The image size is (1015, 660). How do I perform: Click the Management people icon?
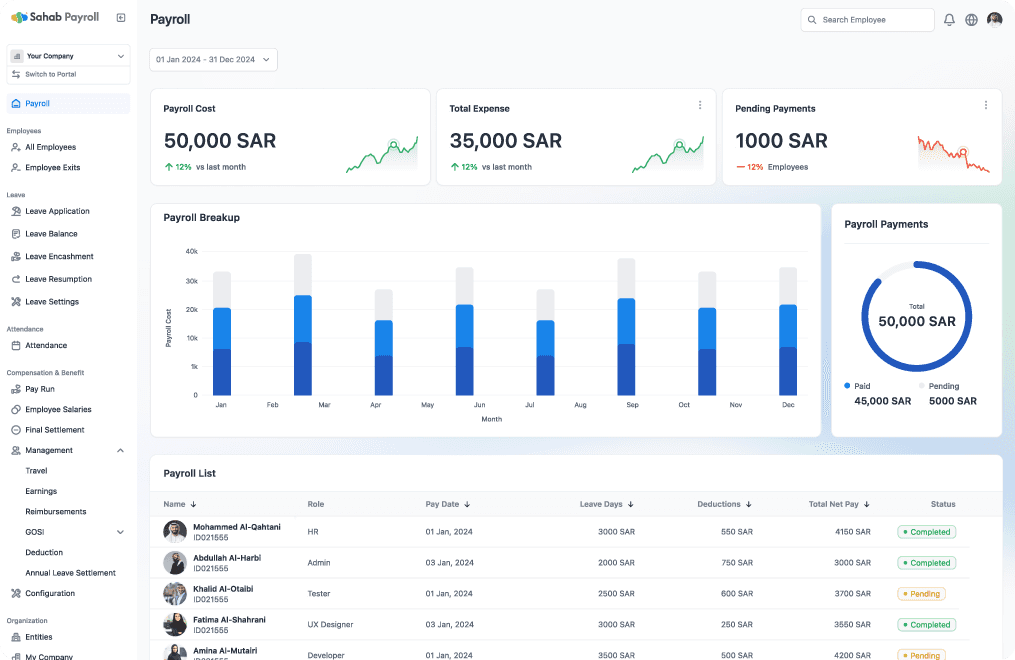pos(16,450)
